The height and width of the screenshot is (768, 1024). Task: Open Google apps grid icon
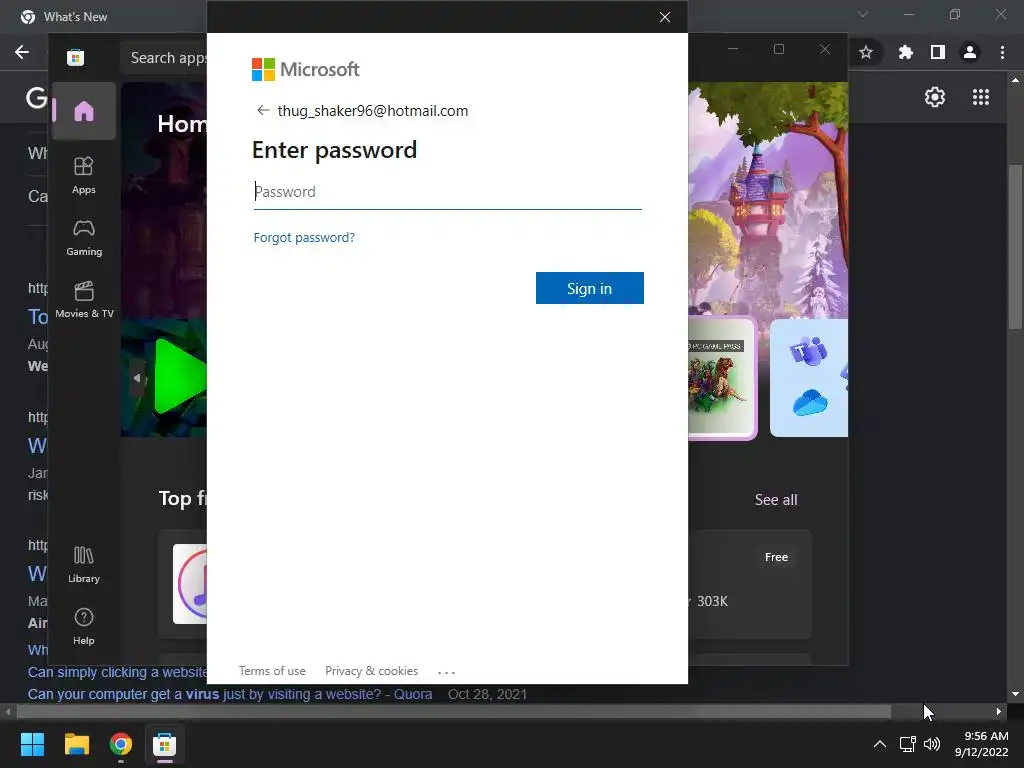point(981,97)
